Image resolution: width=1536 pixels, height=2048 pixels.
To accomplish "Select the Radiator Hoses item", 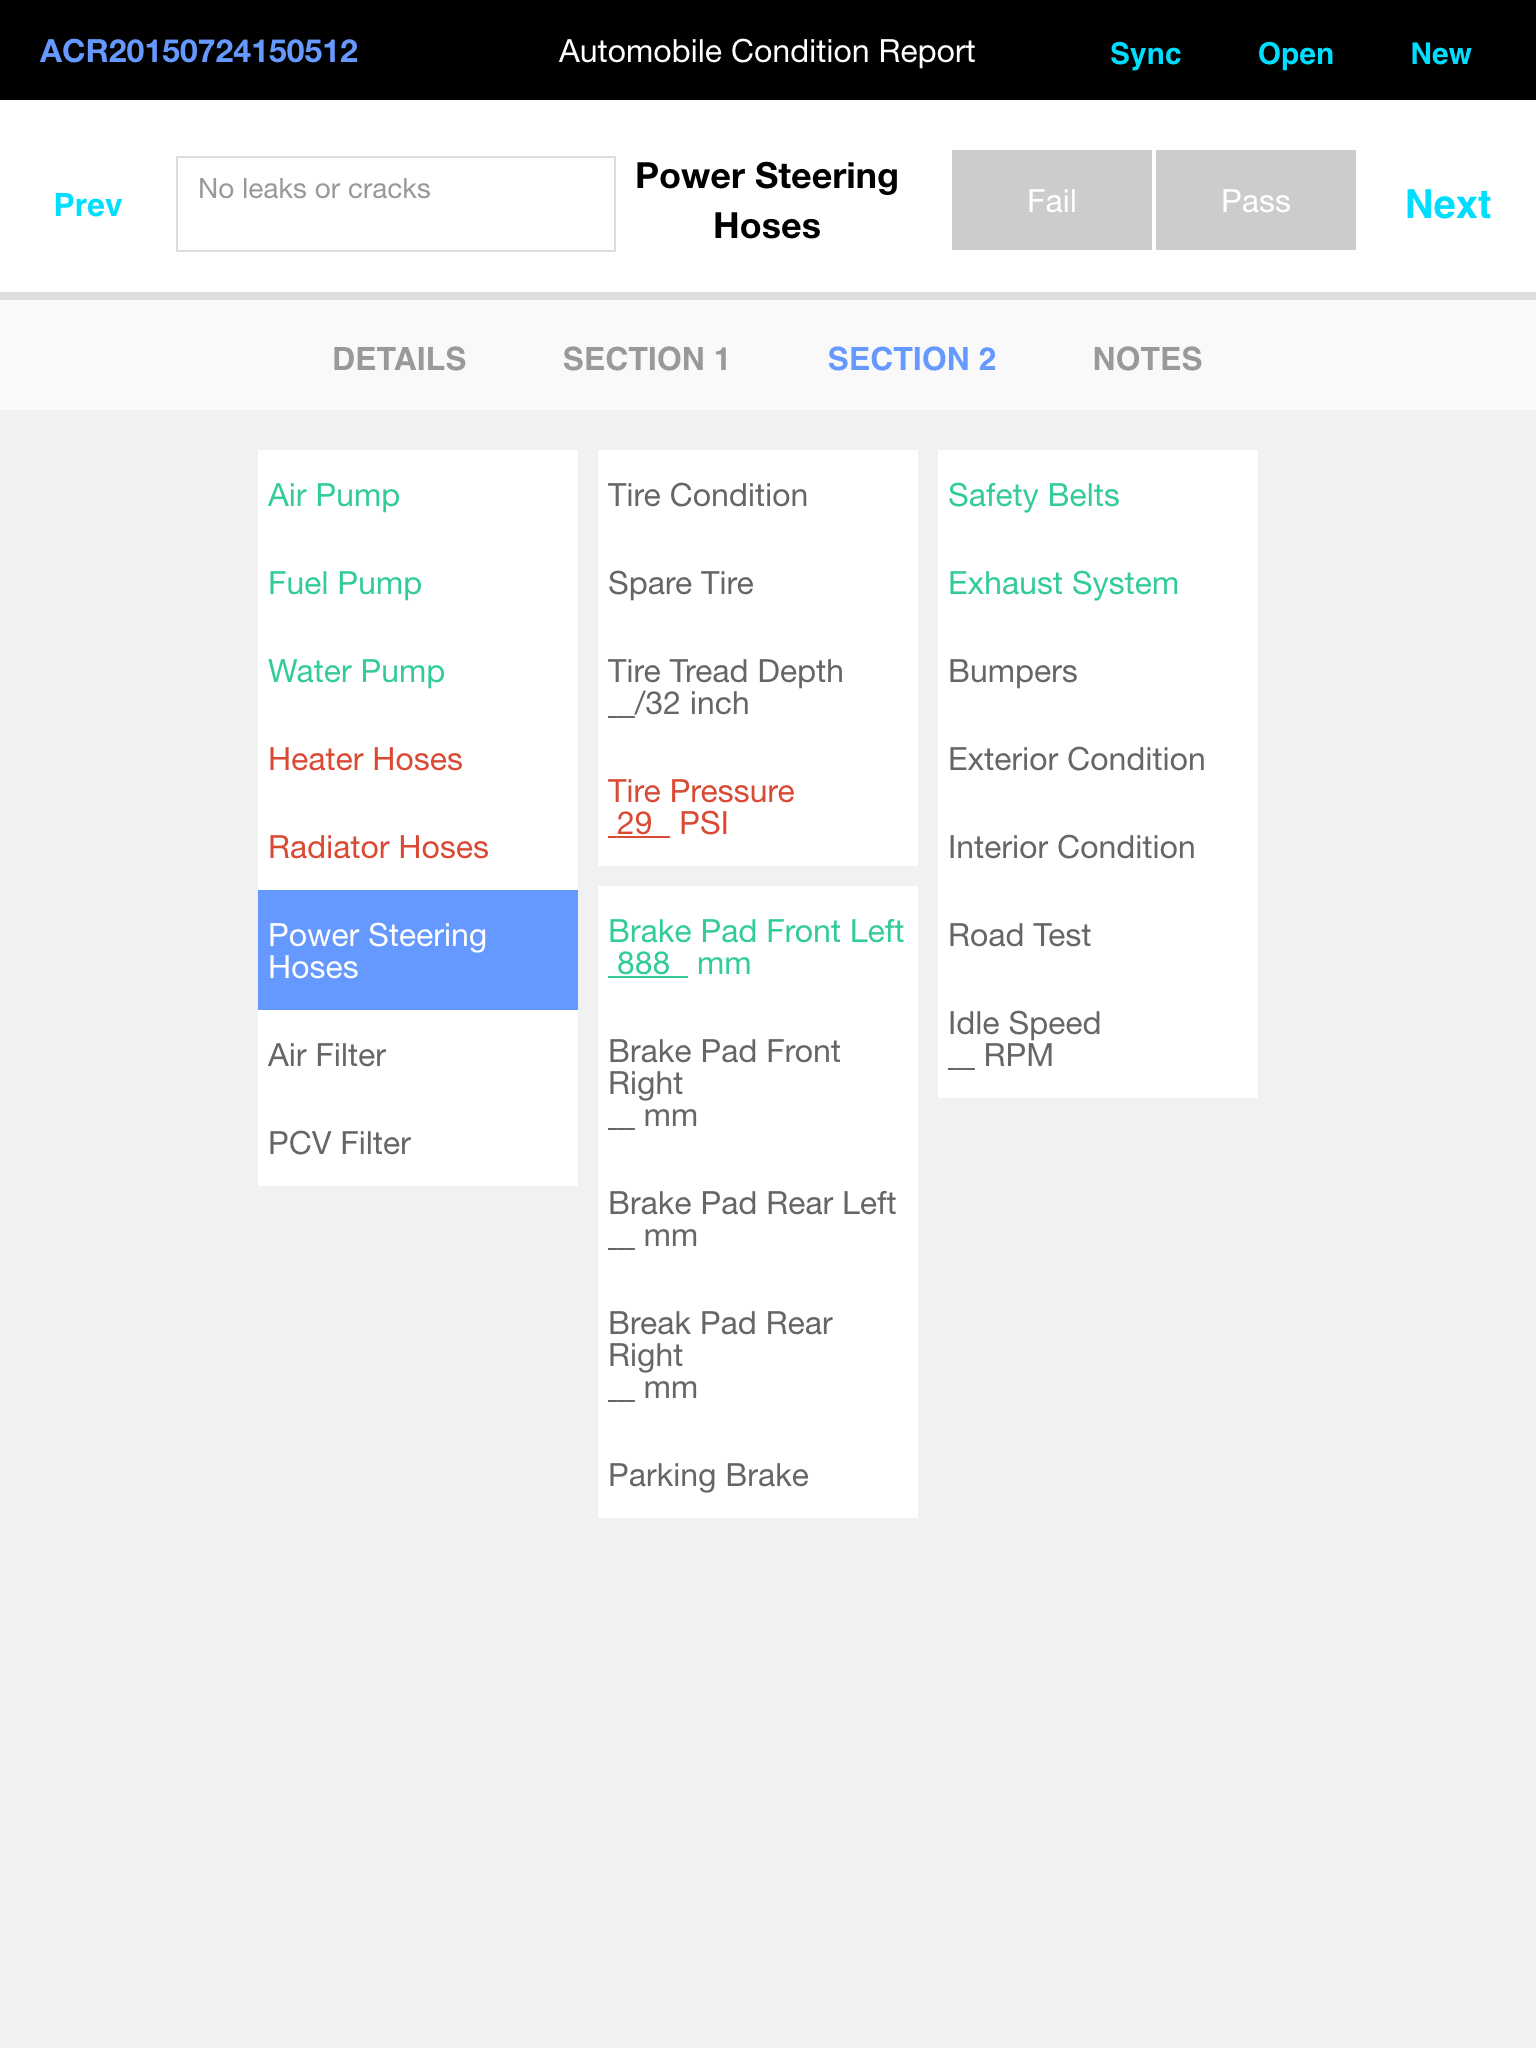I will (378, 847).
